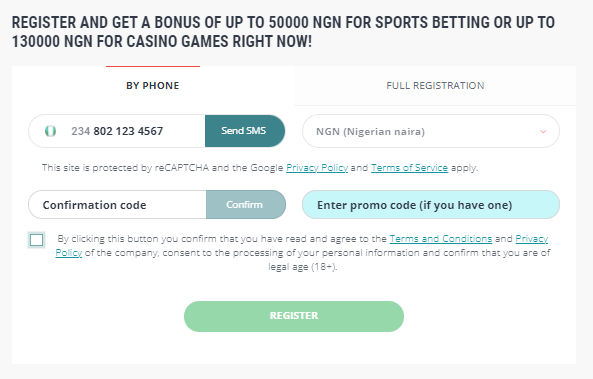Open the NGN (Nigerian naira) currency dropdown
This screenshot has width=593, height=379.
[x=431, y=131]
